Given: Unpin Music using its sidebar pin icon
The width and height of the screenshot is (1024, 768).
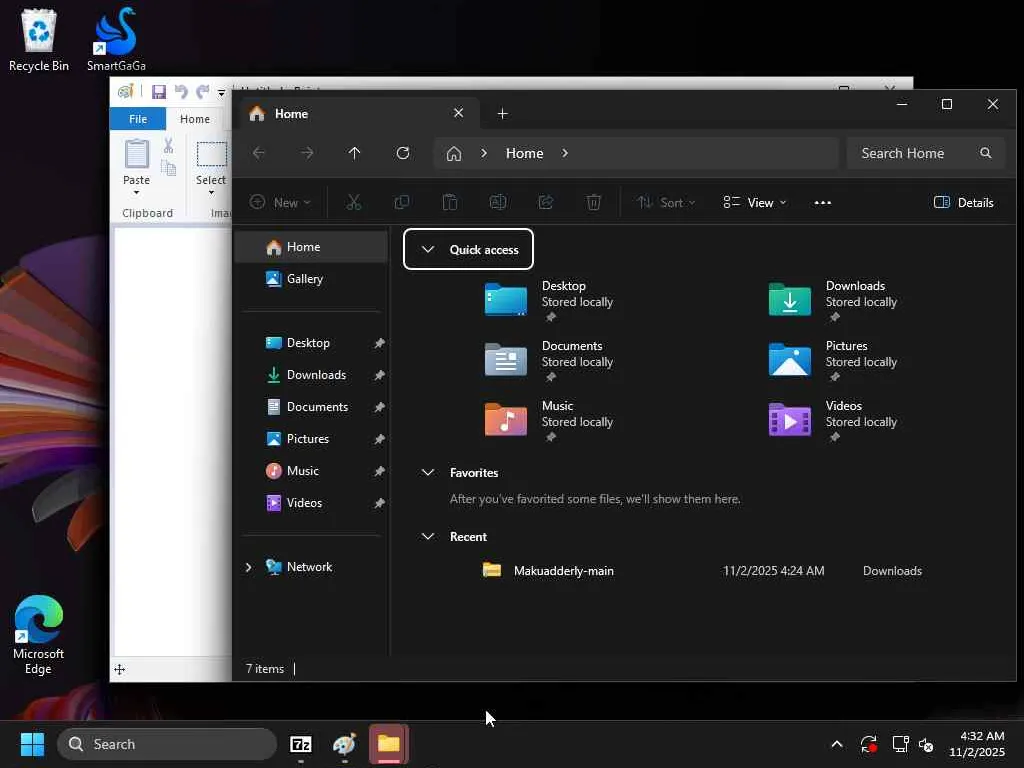Looking at the screenshot, I should (379, 471).
